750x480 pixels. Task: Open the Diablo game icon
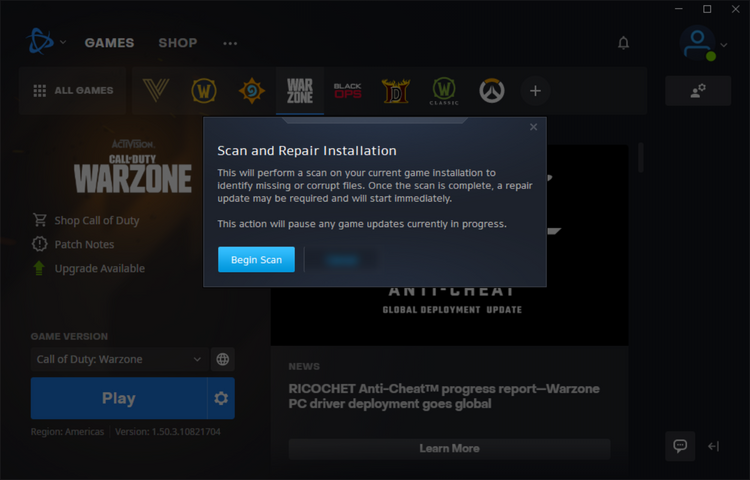coord(396,91)
